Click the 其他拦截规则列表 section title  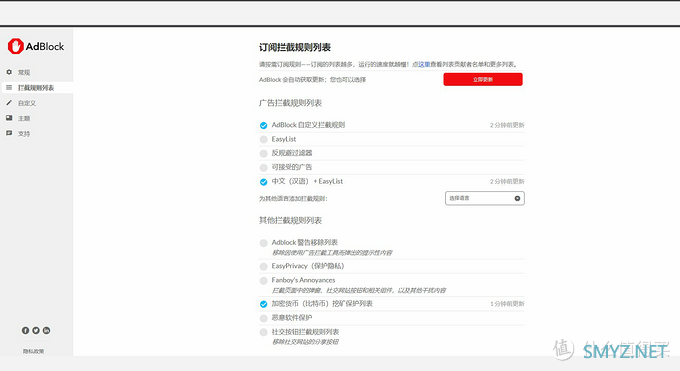[290, 220]
